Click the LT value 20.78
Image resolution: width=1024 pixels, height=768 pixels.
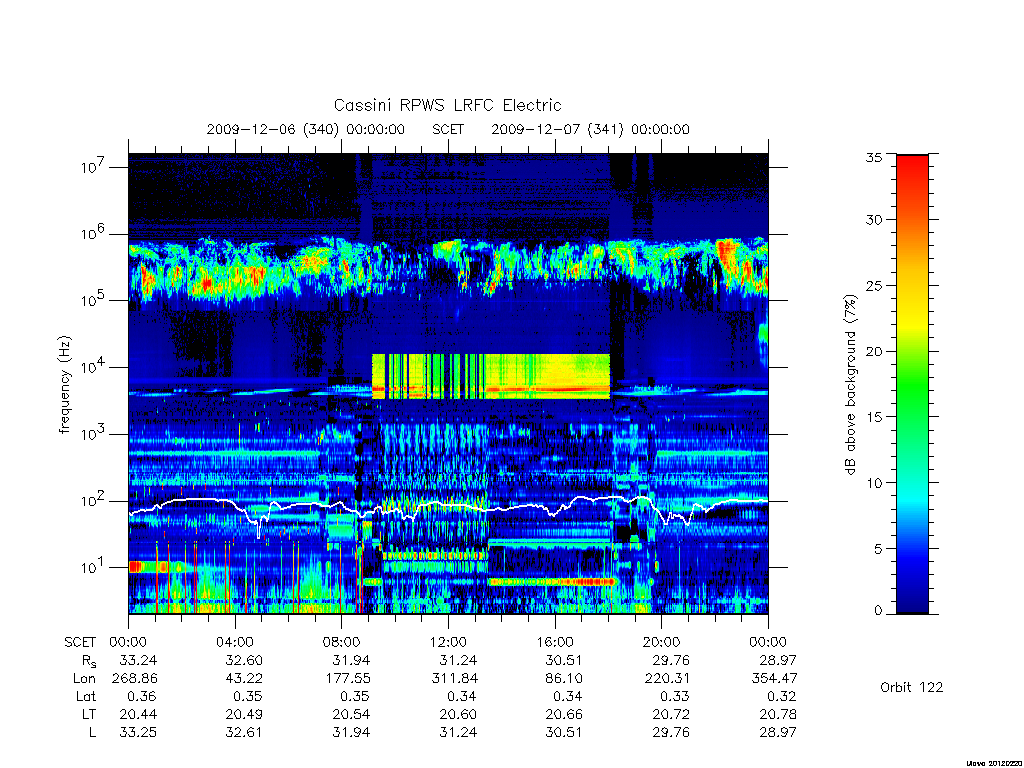coord(778,714)
